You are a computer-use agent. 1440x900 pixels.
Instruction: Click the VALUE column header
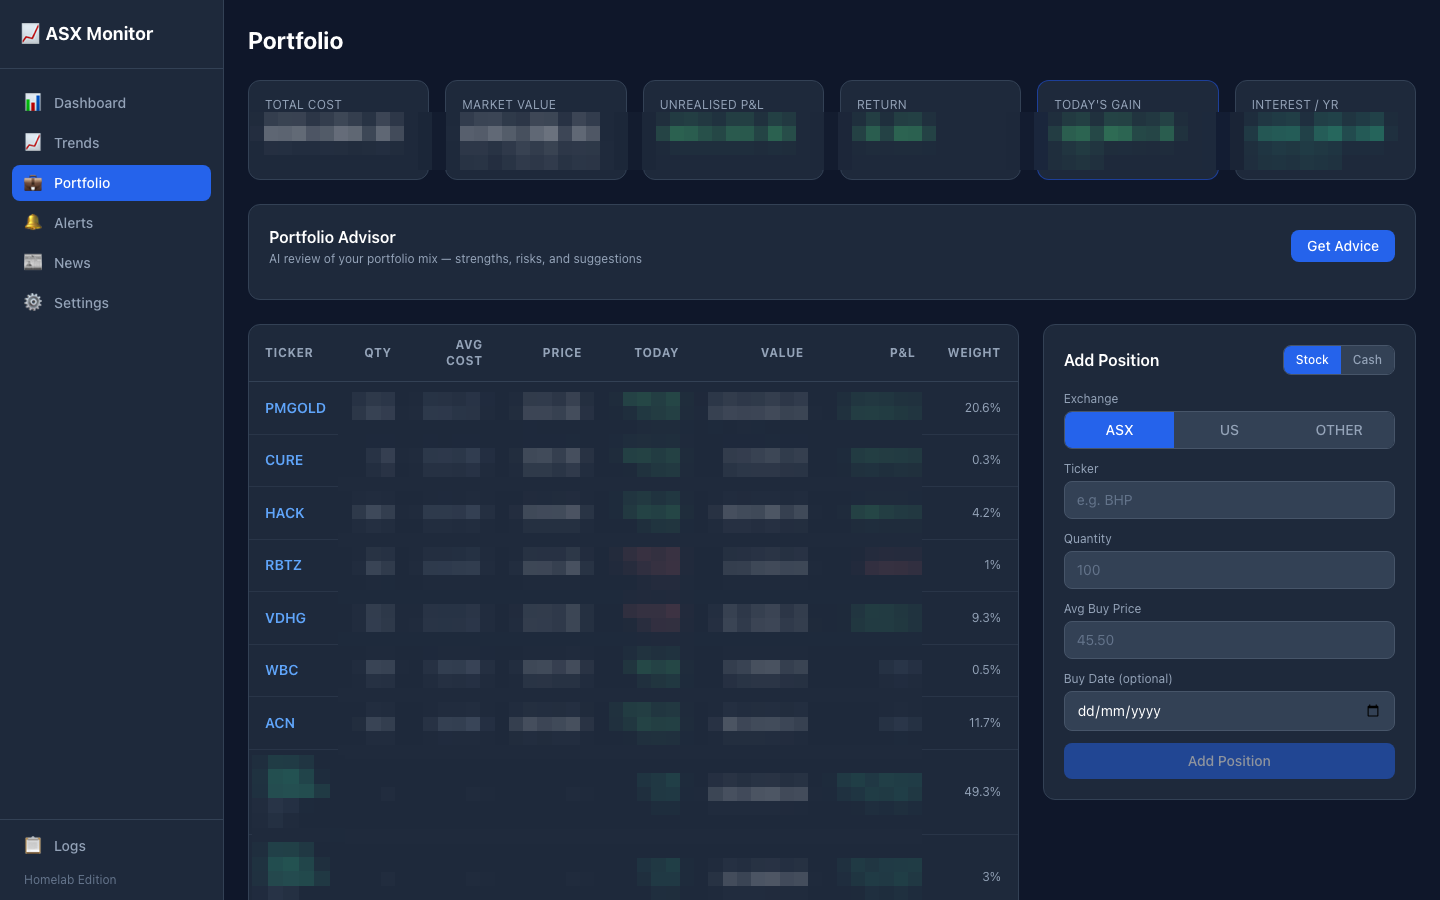tap(782, 353)
